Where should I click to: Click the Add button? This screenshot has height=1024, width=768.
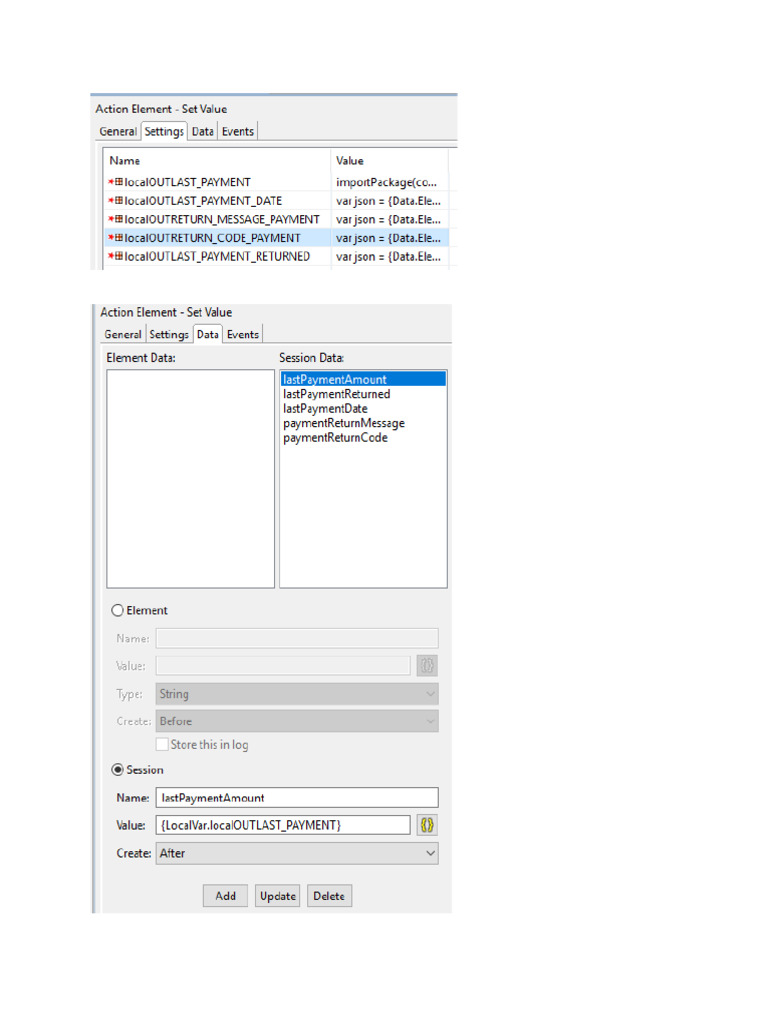225,896
